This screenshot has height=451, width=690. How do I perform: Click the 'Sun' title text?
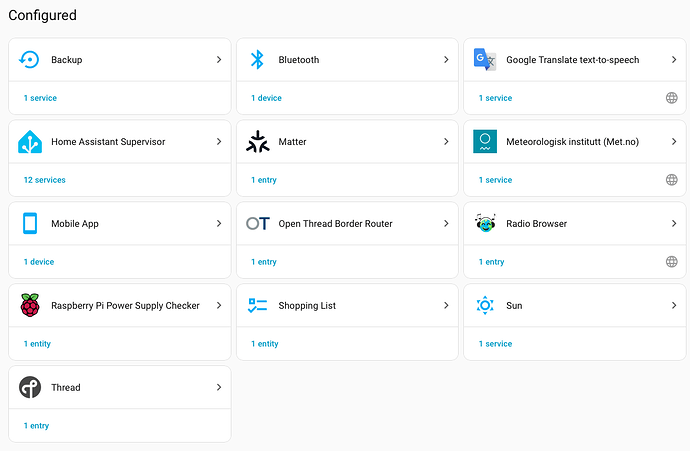click(514, 305)
